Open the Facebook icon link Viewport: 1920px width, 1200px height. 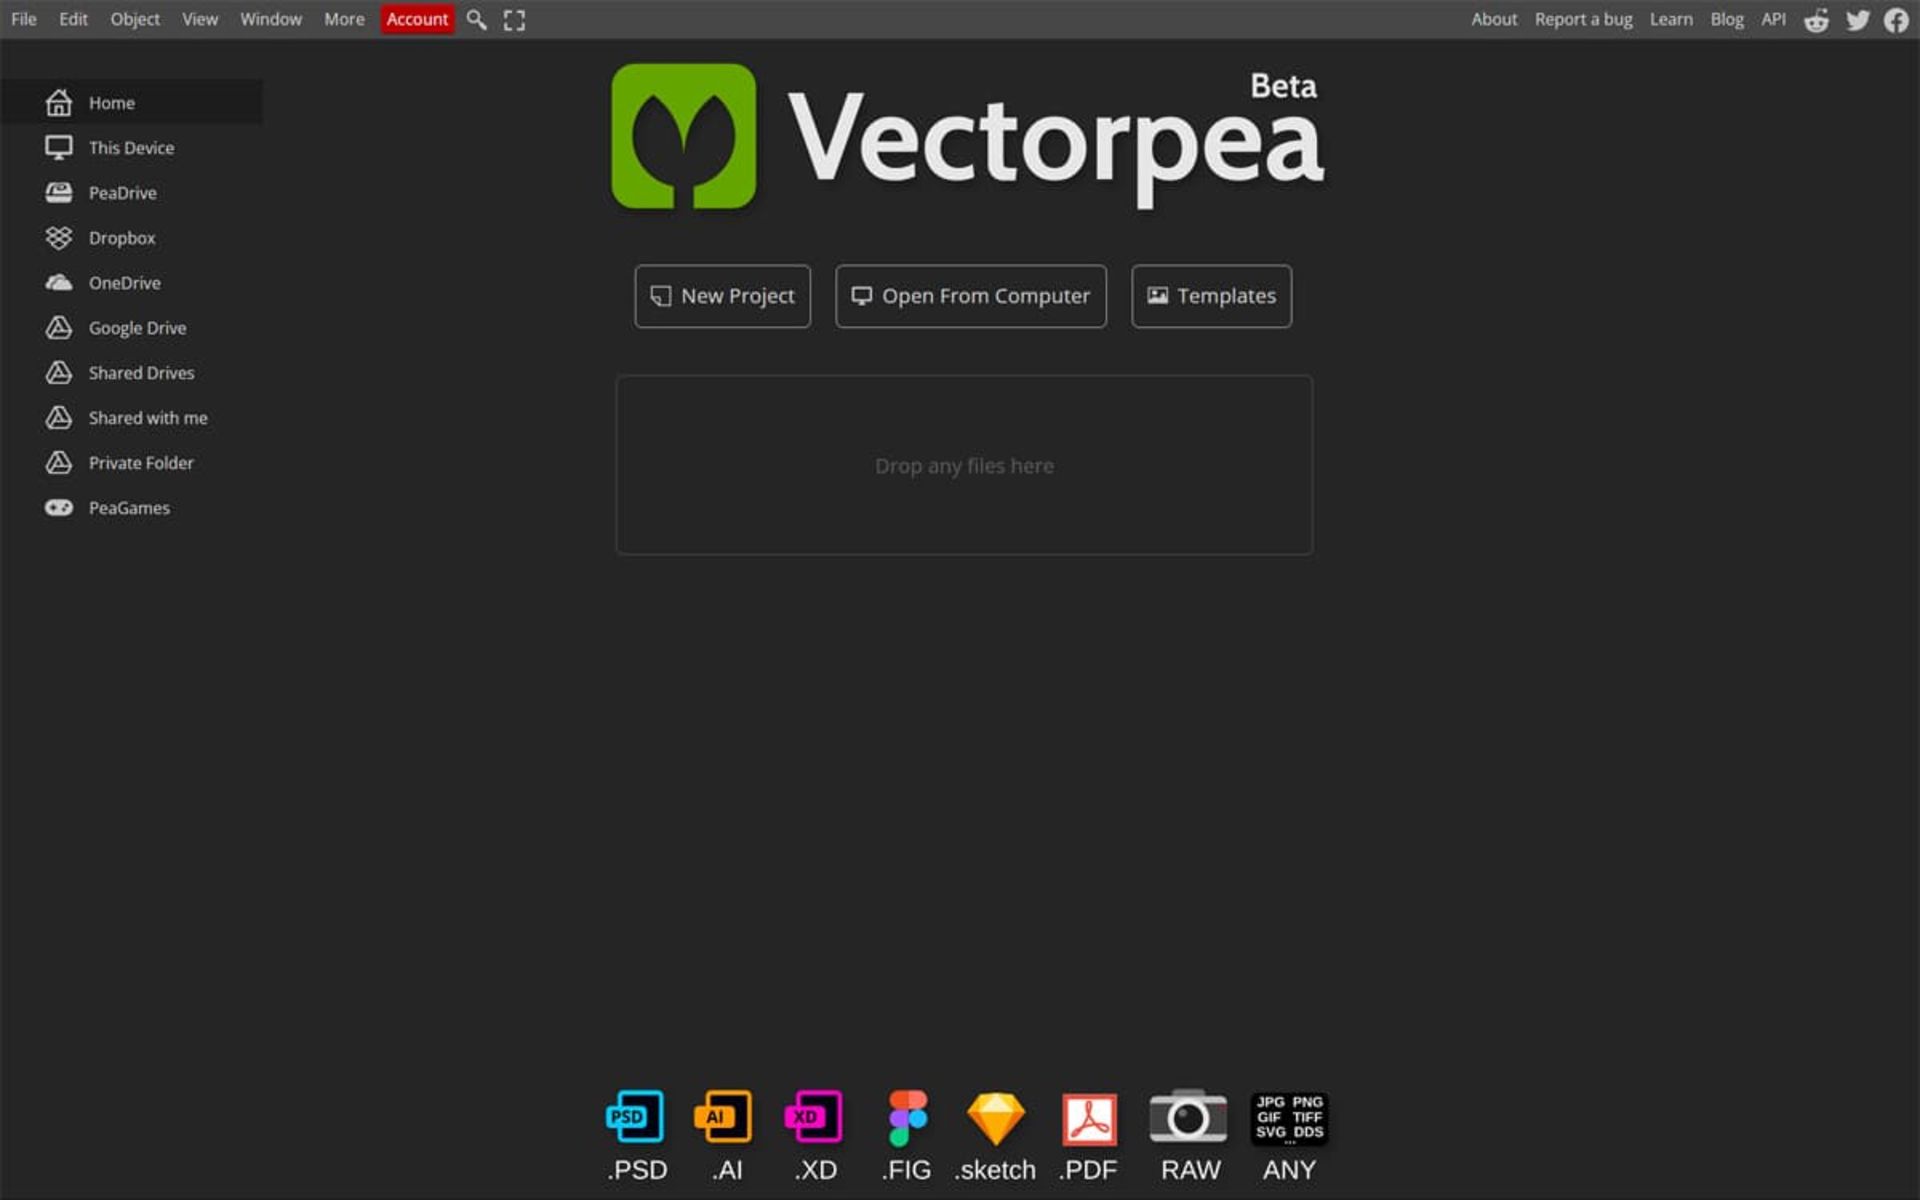pyautogui.click(x=1896, y=20)
